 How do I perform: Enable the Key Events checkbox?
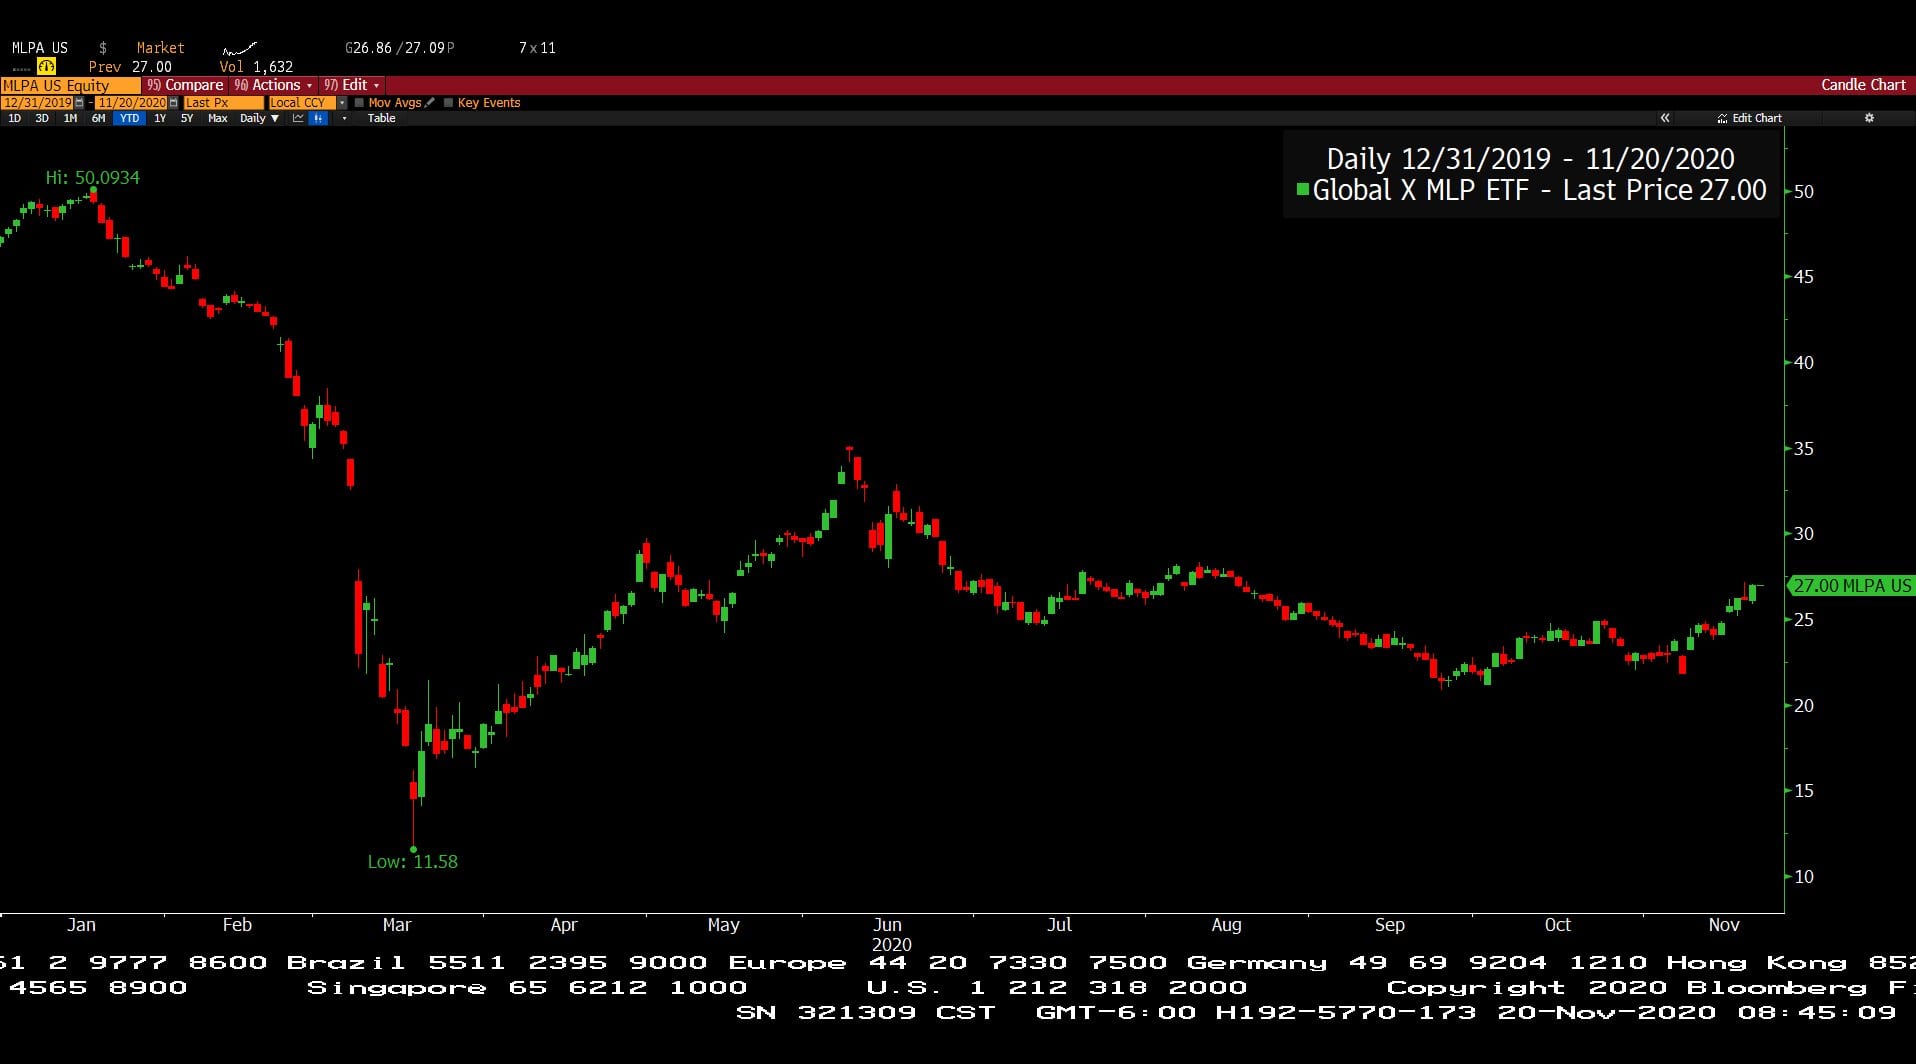448,102
